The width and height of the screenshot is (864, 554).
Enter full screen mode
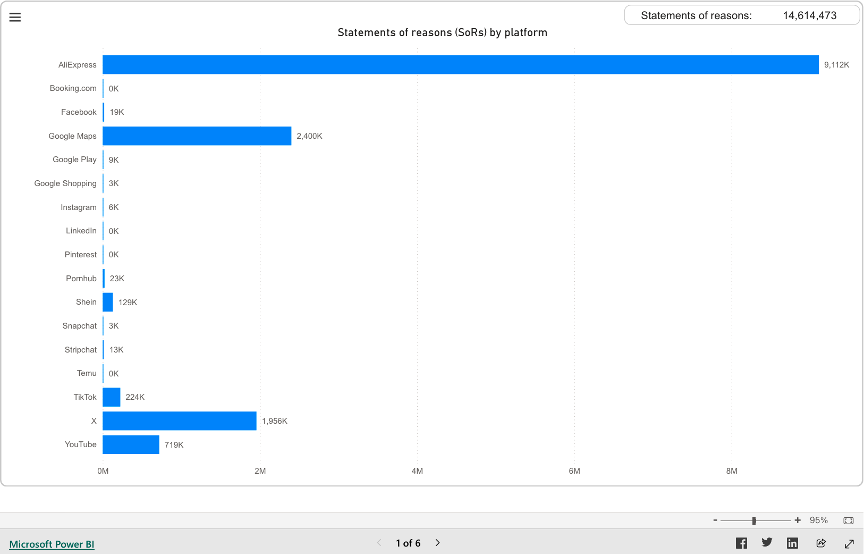point(848,543)
